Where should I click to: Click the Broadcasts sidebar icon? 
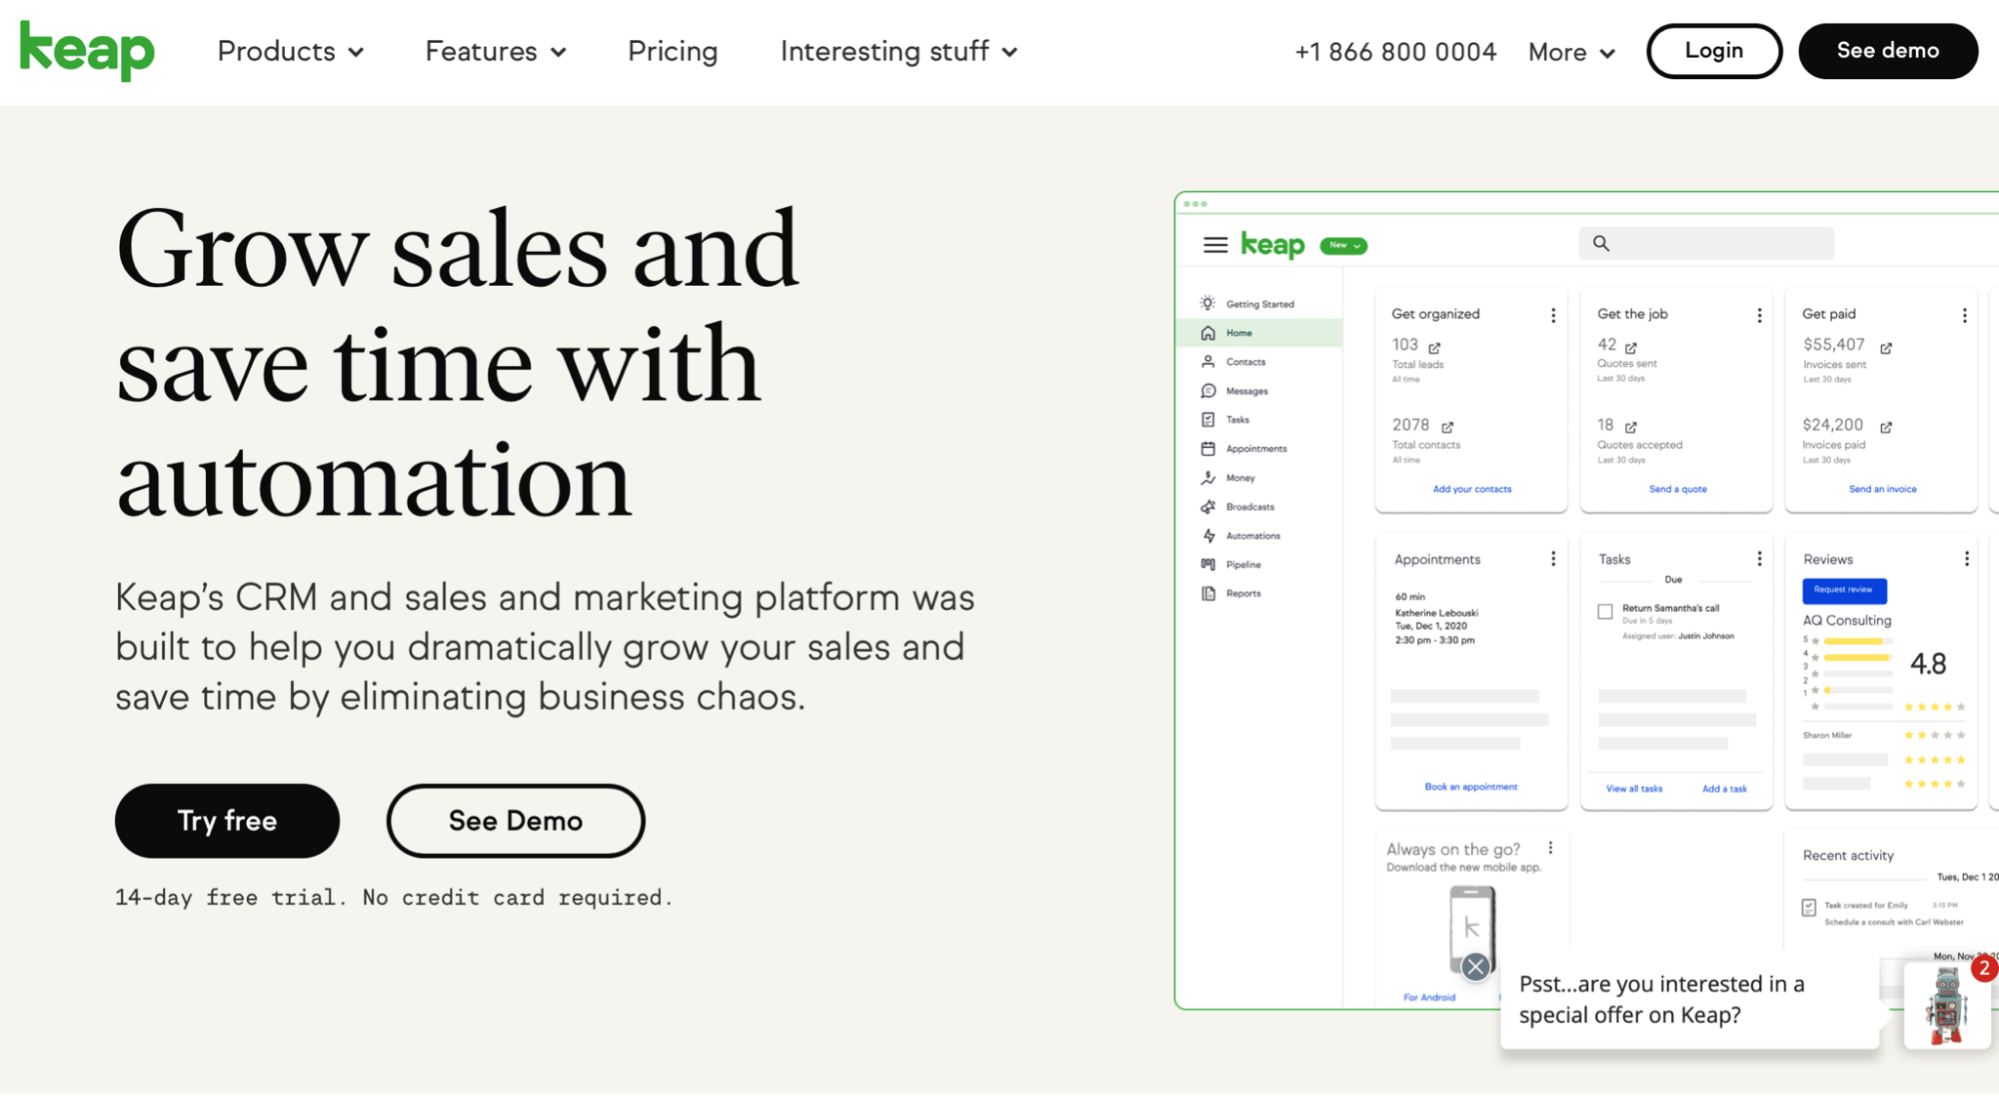1208,507
